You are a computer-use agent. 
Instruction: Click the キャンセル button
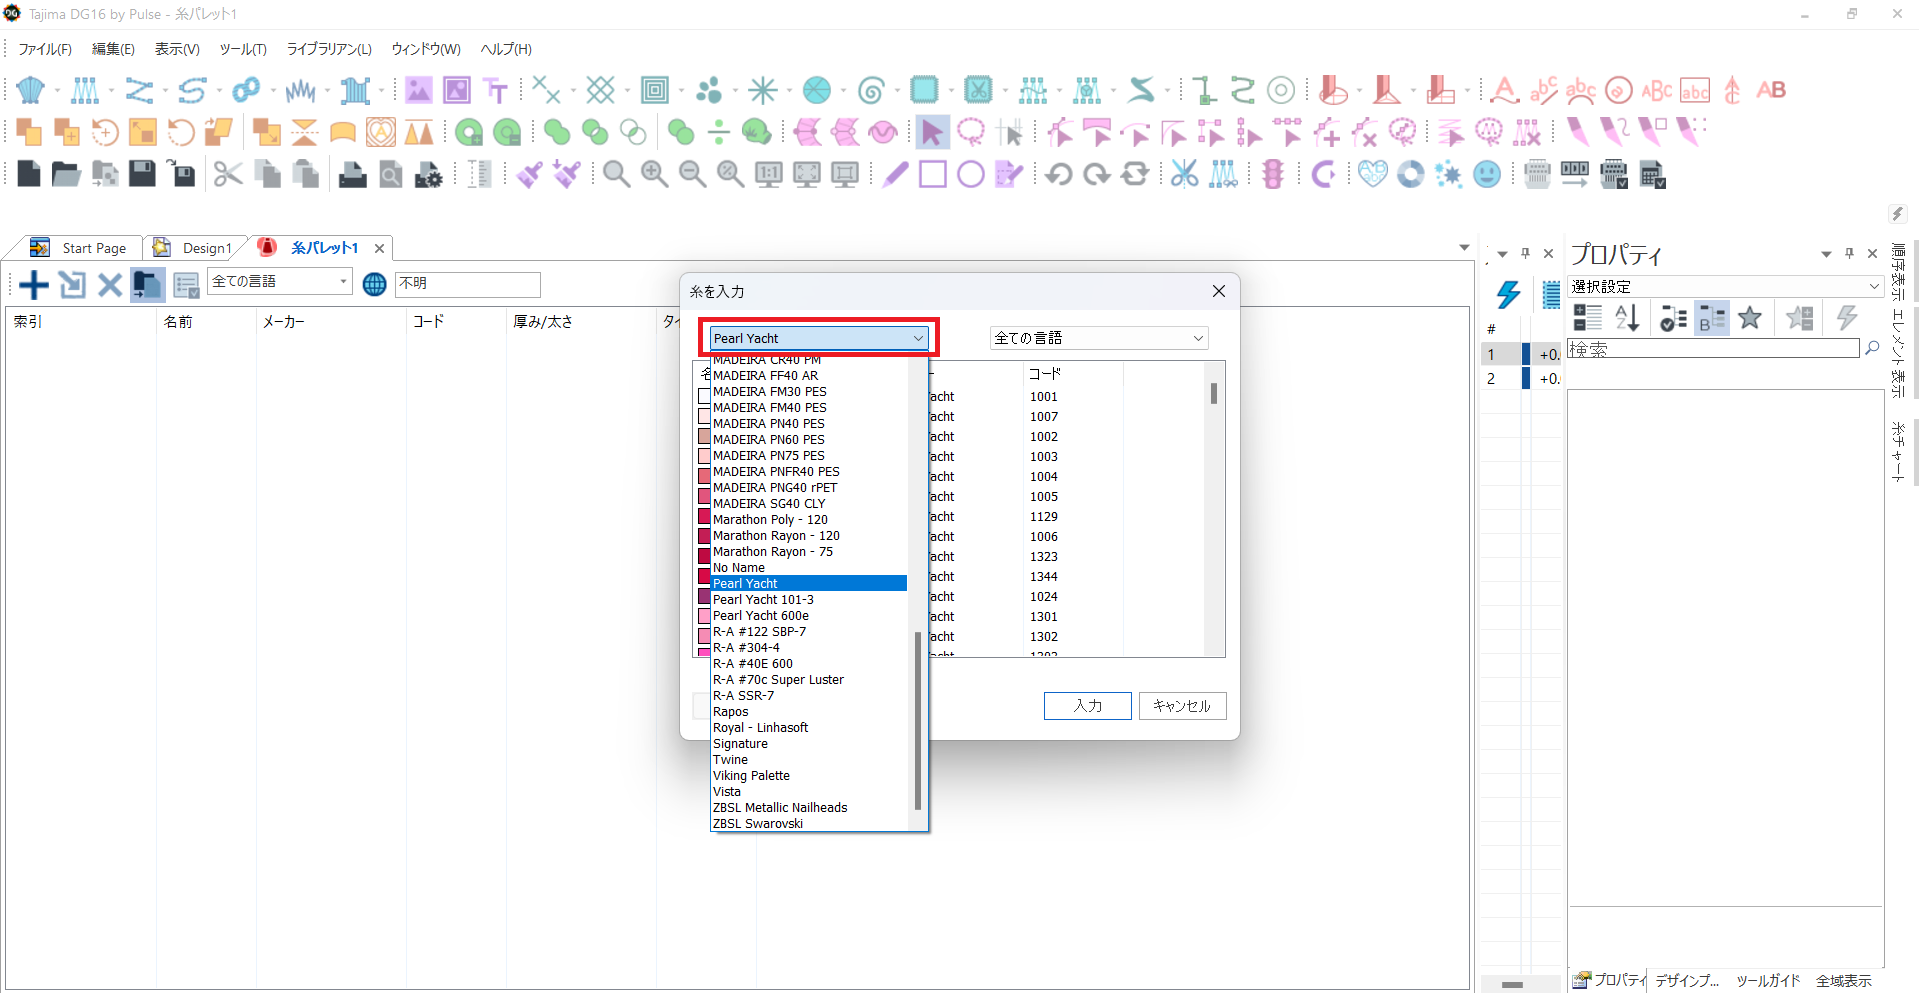1182,706
